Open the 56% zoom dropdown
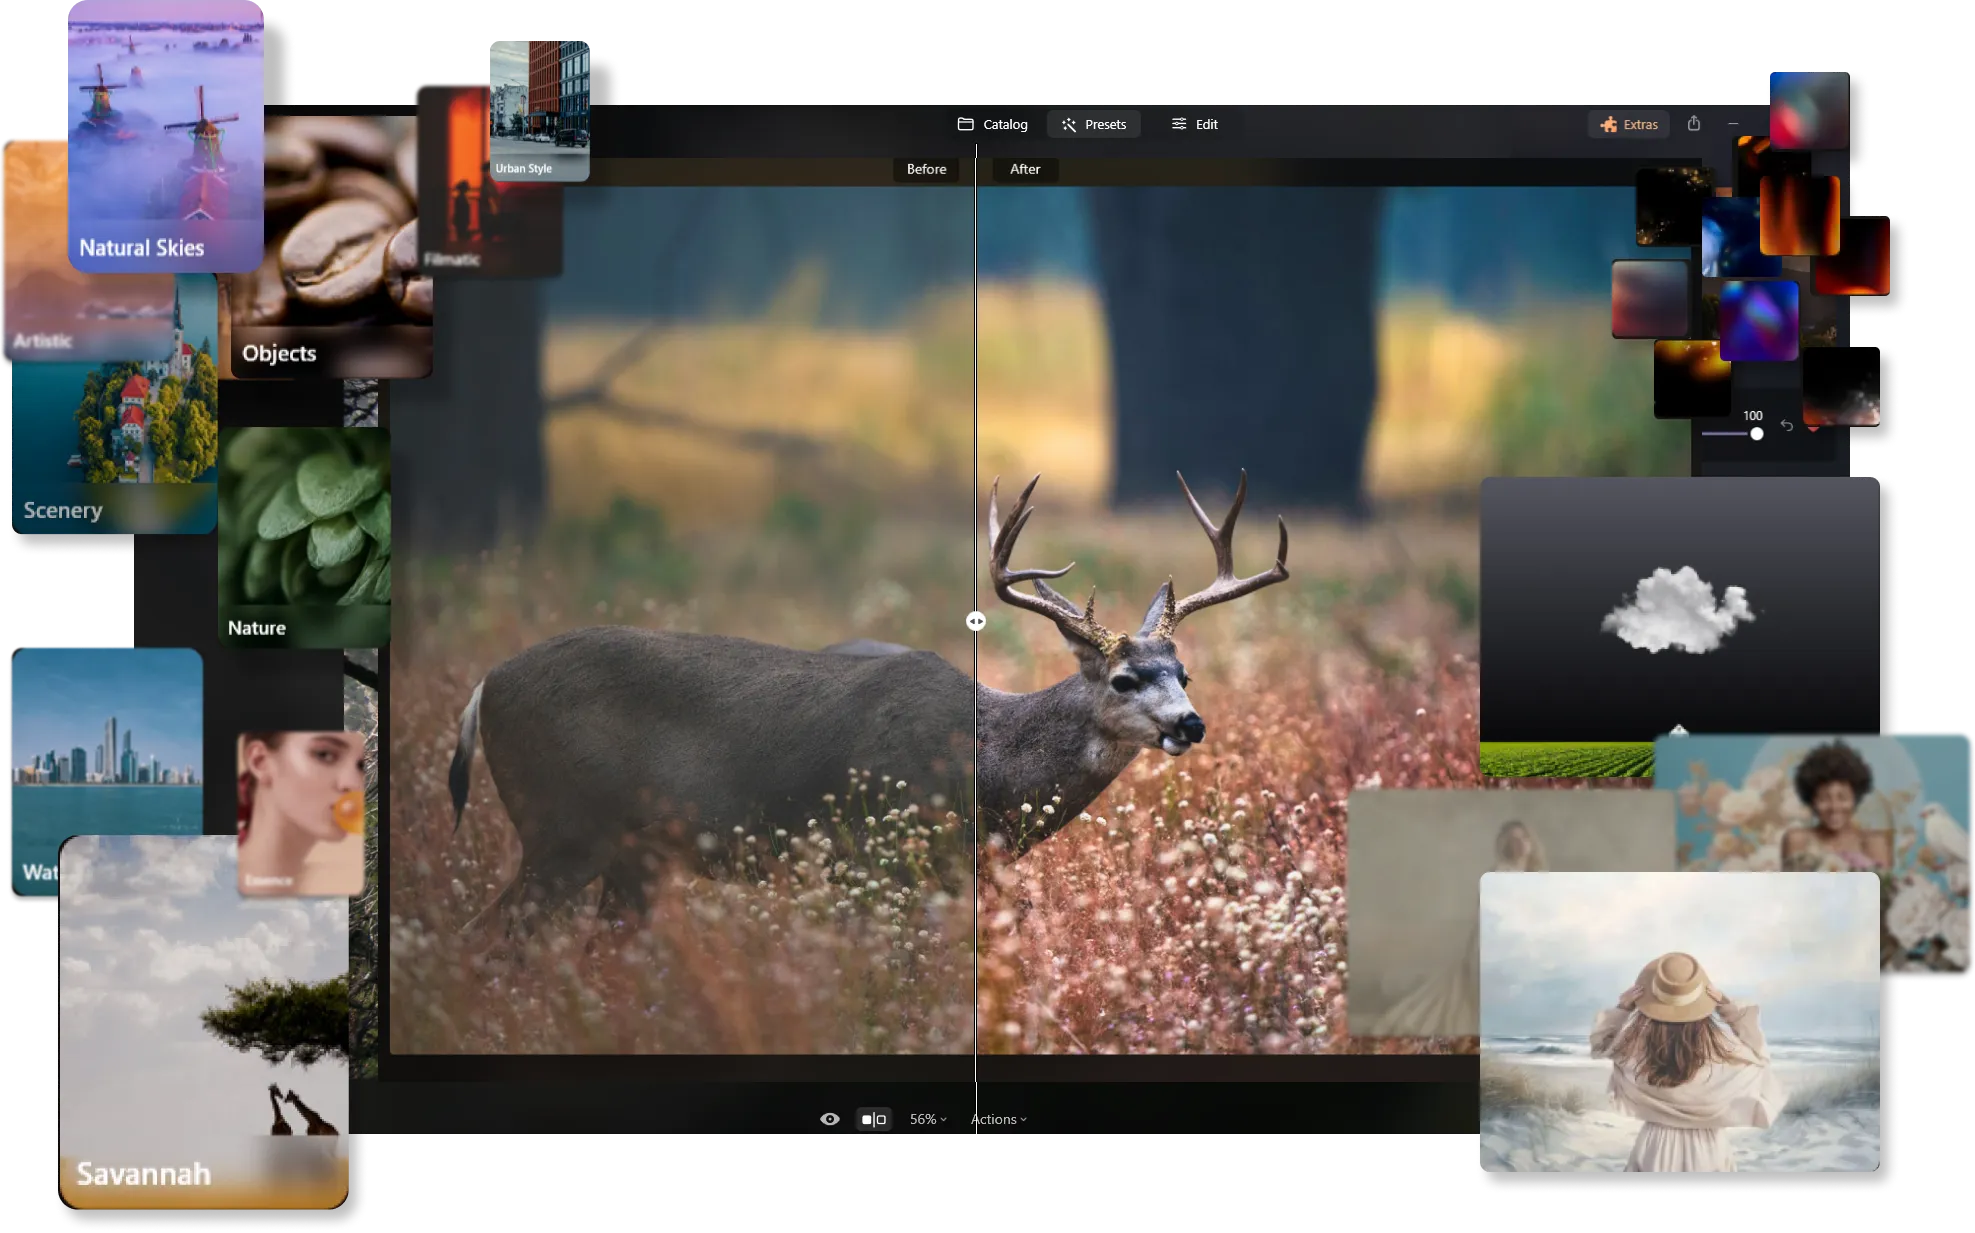This screenshot has height=1233, width=1975. click(x=927, y=1119)
